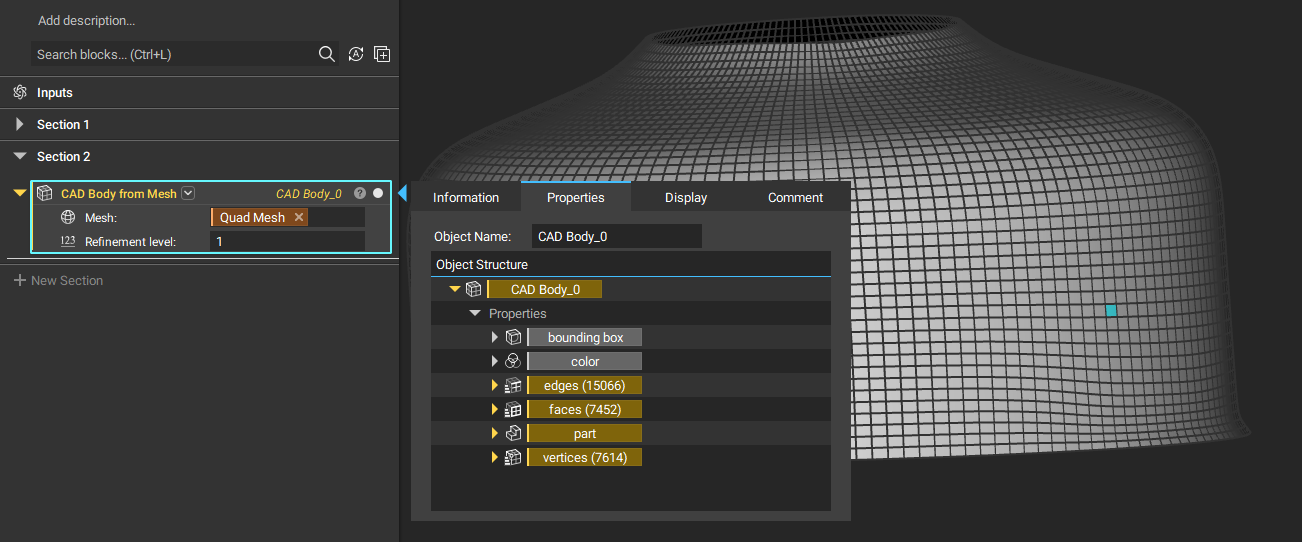Screen dimensions: 1302x542
Task: Click the search magnifier icon
Action: pyautogui.click(x=326, y=54)
